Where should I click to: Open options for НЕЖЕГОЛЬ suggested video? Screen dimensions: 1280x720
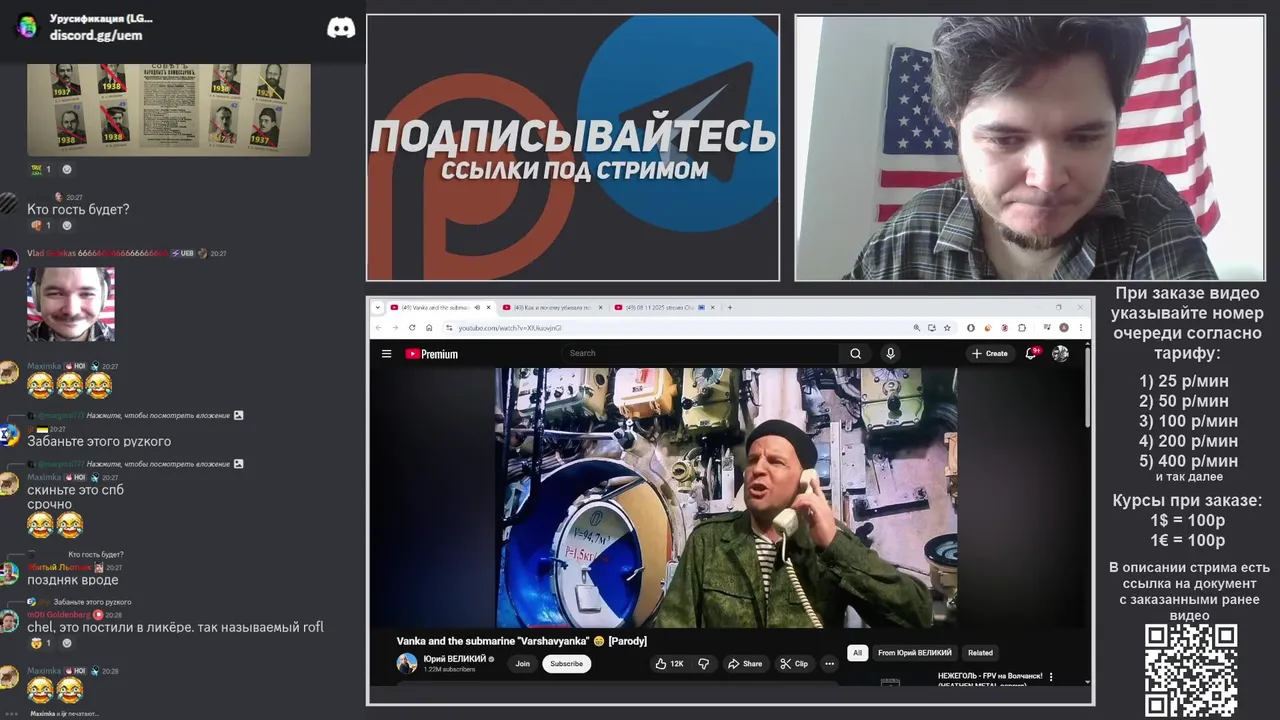click(x=1051, y=677)
